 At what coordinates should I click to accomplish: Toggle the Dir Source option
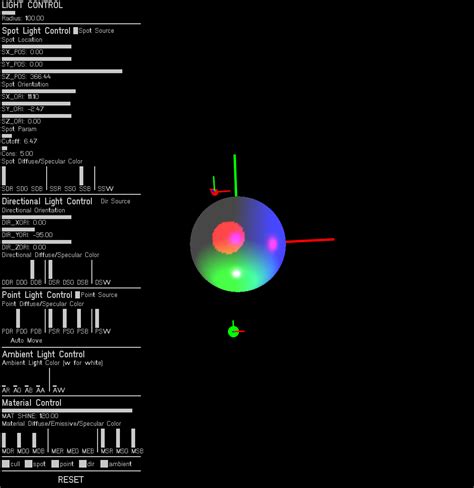tap(115, 201)
